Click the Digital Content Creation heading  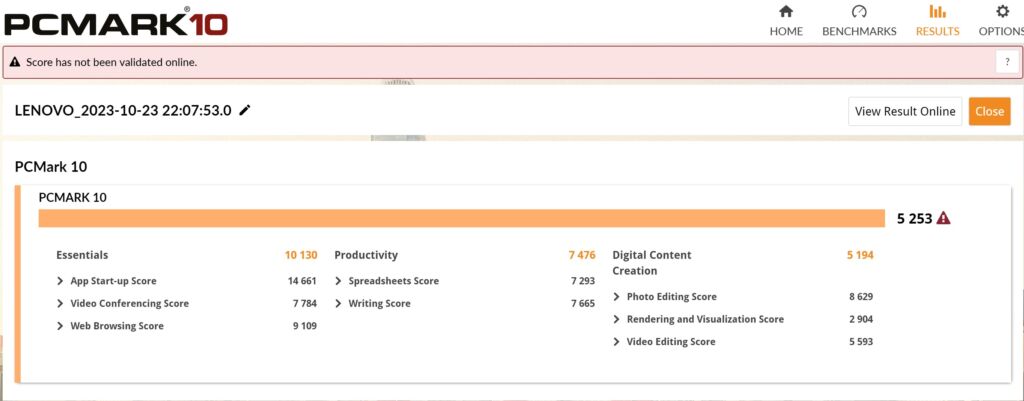click(652, 263)
